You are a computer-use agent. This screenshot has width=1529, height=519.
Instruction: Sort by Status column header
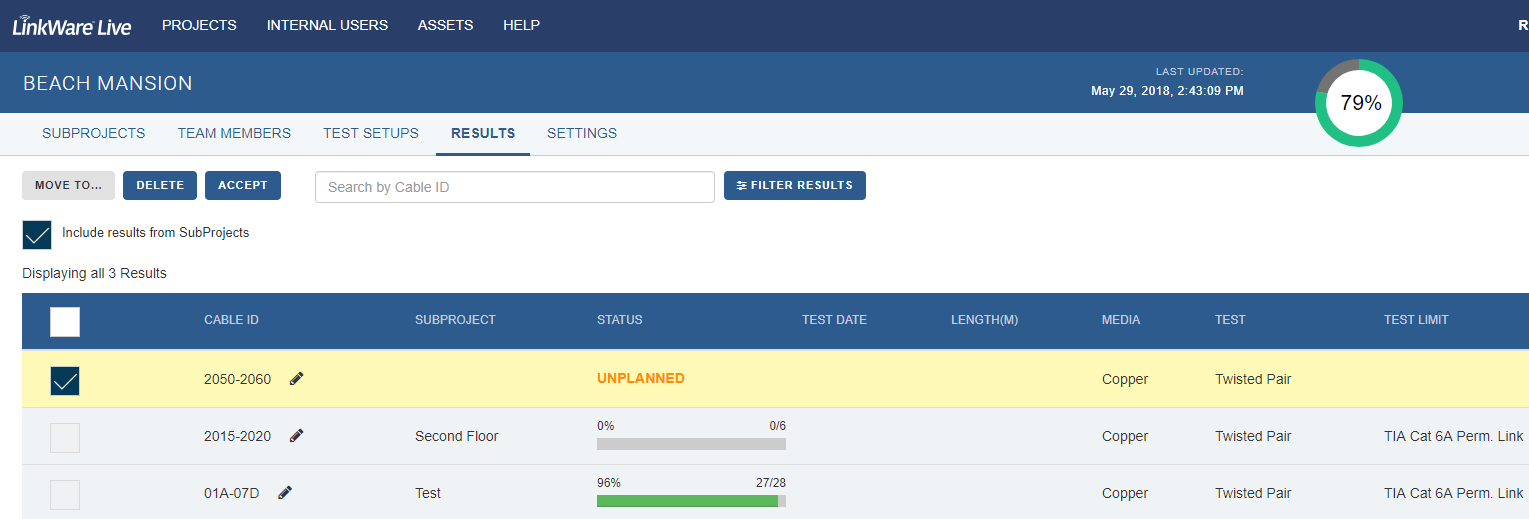(x=620, y=320)
